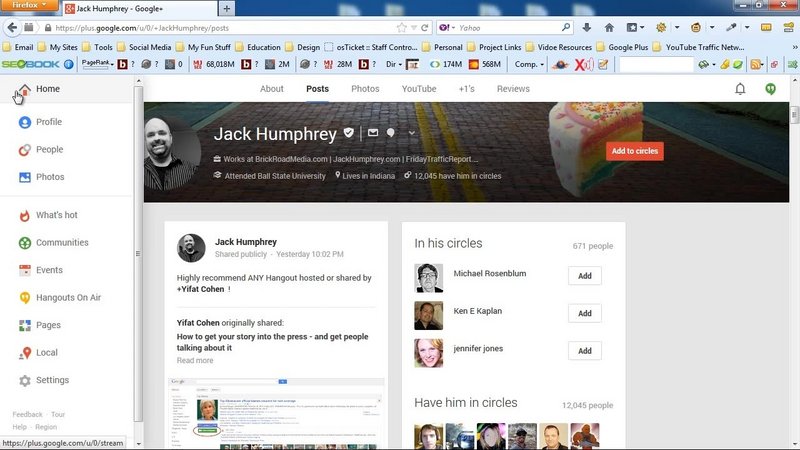The height and width of the screenshot is (450, 800).
Task: Switch to the Photos profile tab
Action: point(365,89)
